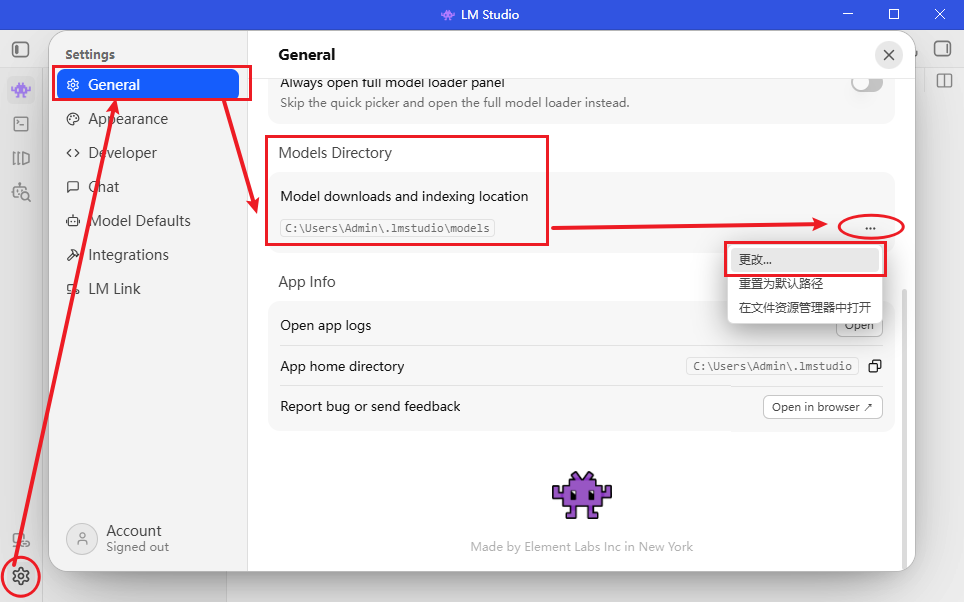Viewport: 964px width, 602px height.
Task: Open settings via bottom-left gear icon
Action: click(21, 576)
